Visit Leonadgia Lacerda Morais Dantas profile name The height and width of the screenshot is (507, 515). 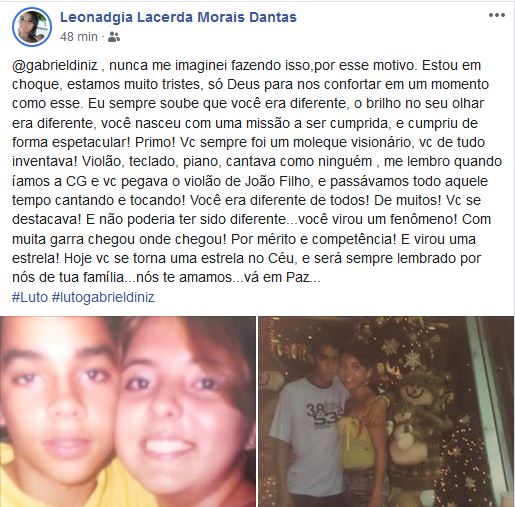click(178, 17)
